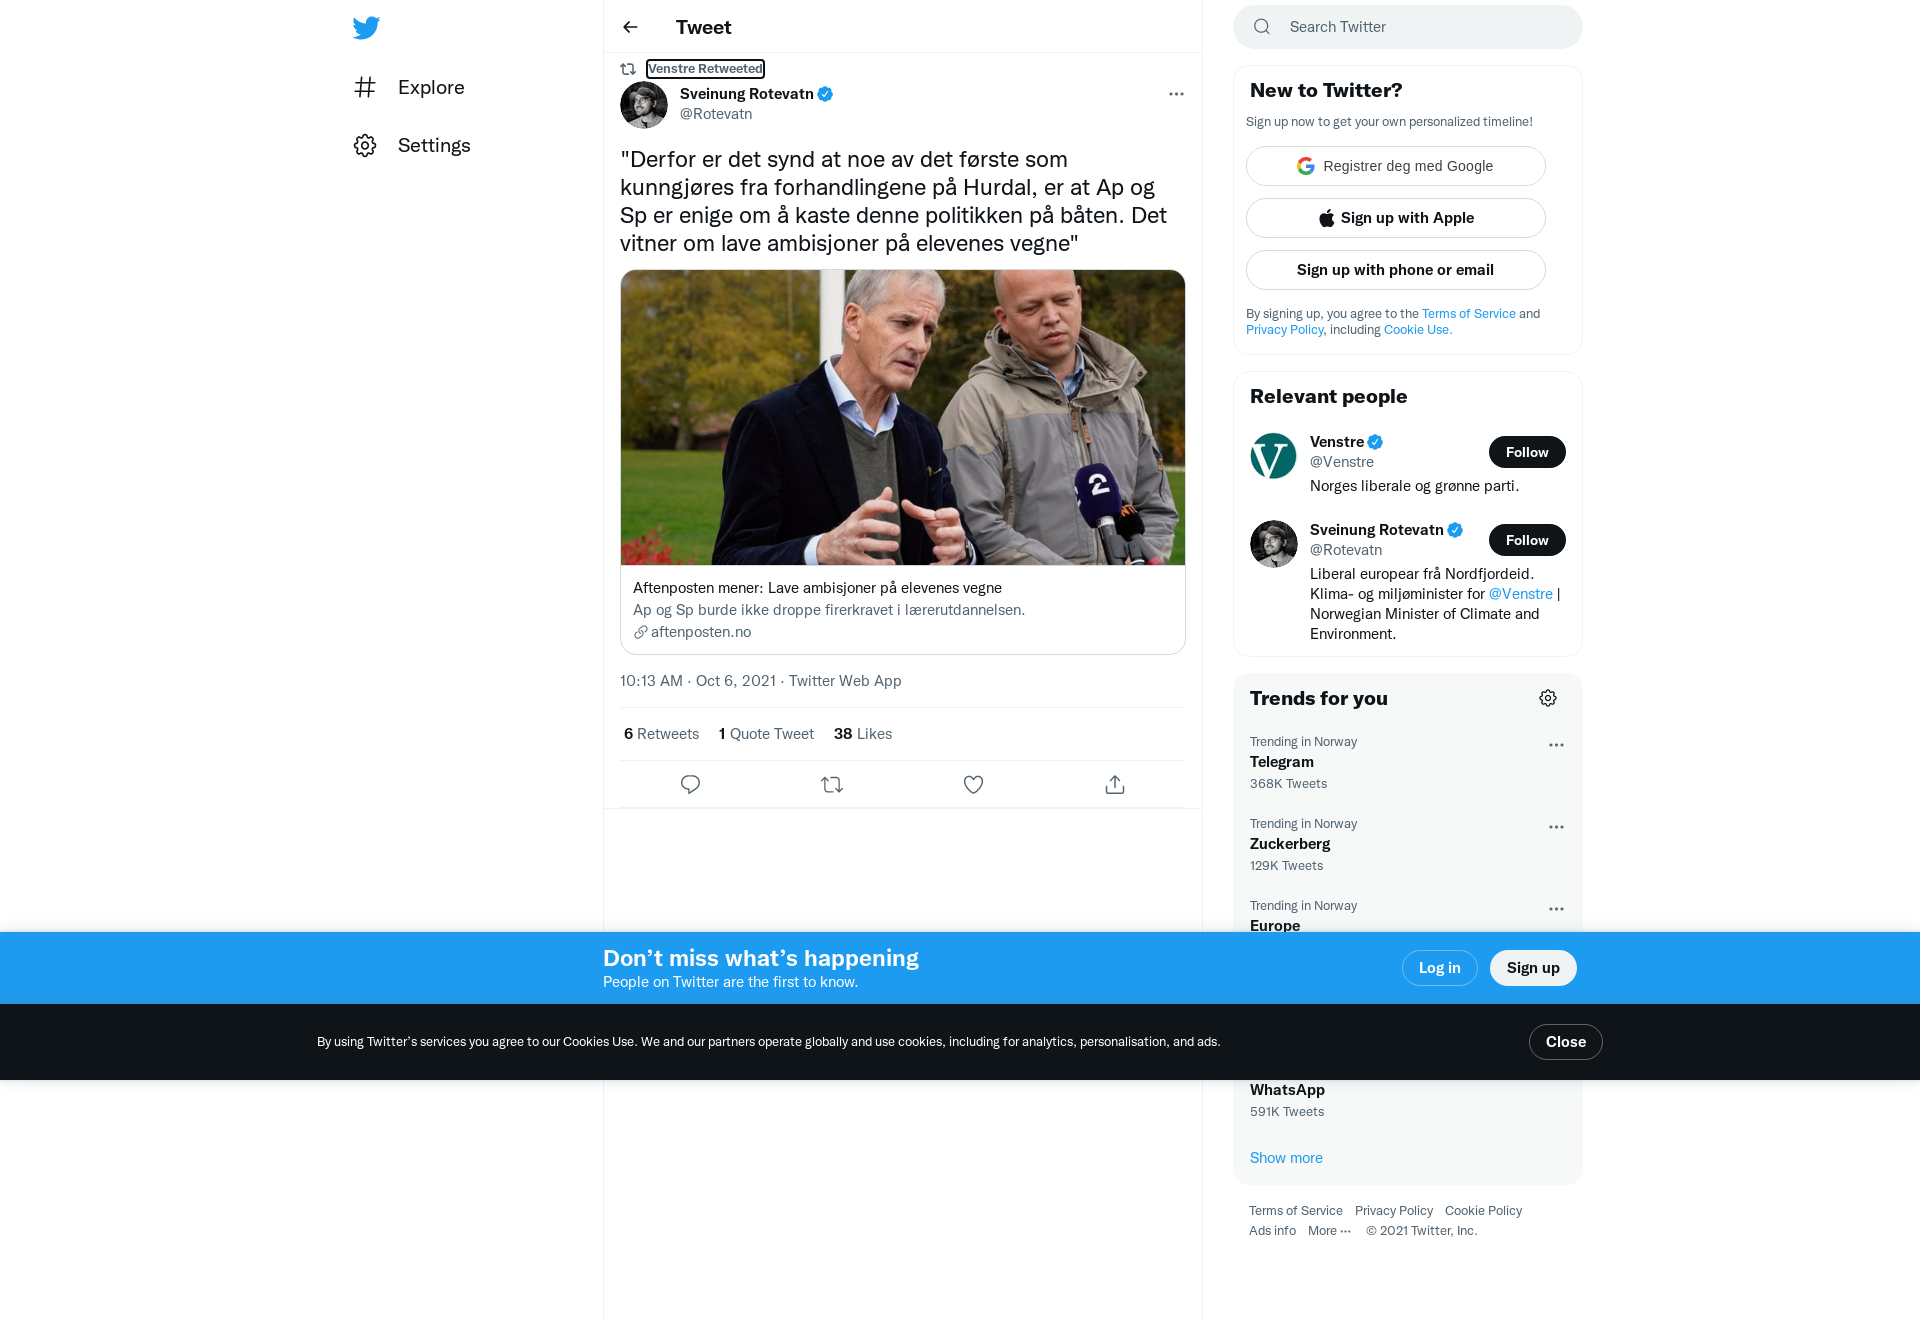1920x1321 pixels.
Task: Follow the Venstre account
Action: (x=1527, y=452)
